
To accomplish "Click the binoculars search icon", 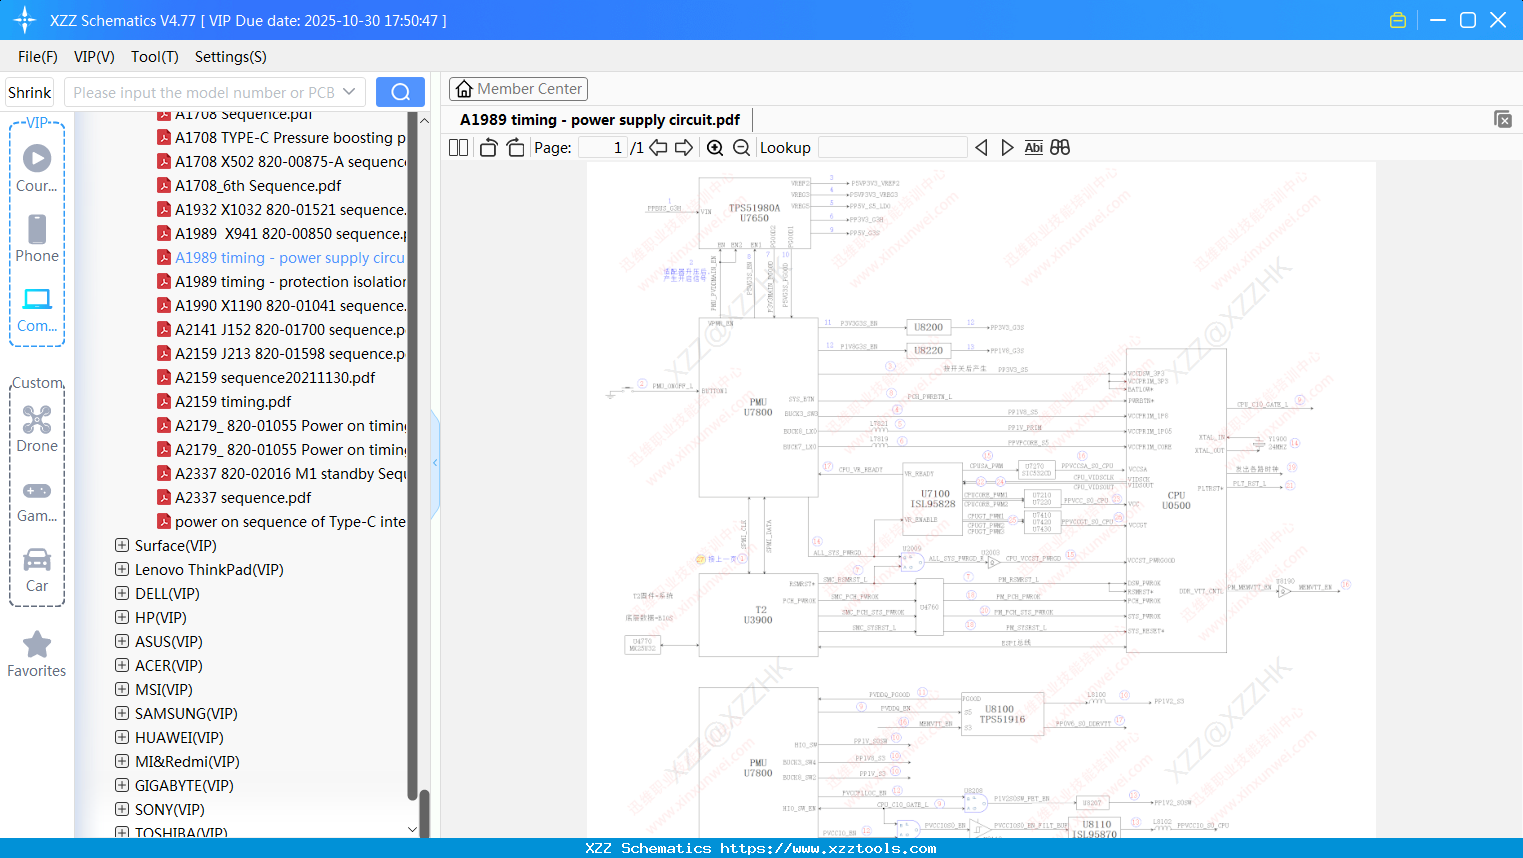I will coord(1060,148).
